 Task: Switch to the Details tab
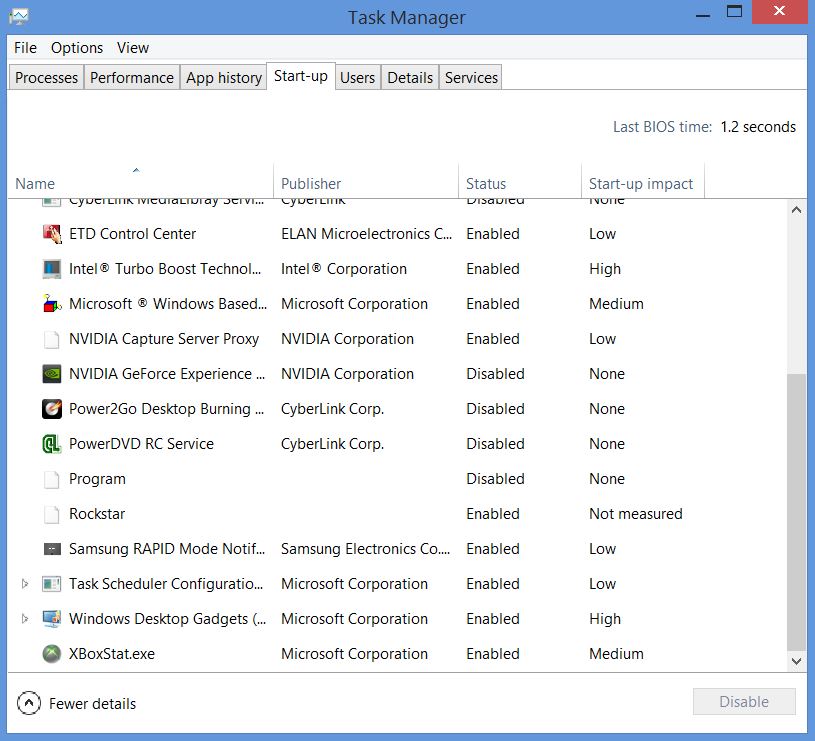(x=410, y=77)
